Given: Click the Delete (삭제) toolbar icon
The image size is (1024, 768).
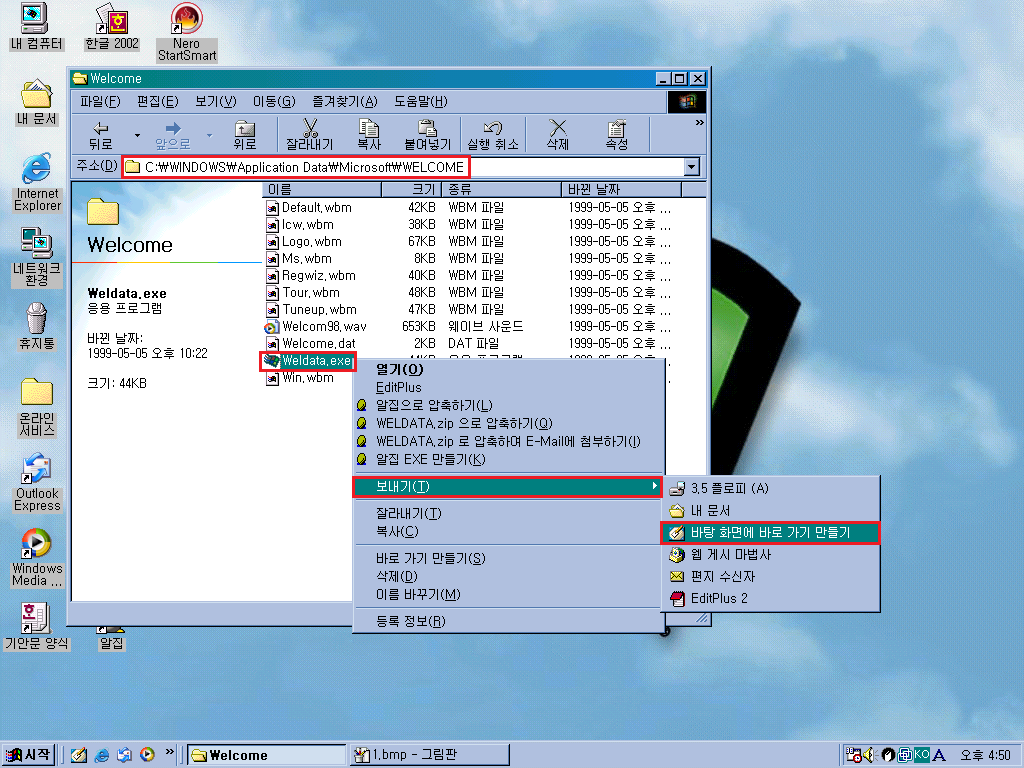Looking at the screenshot, I should [557, 134].
